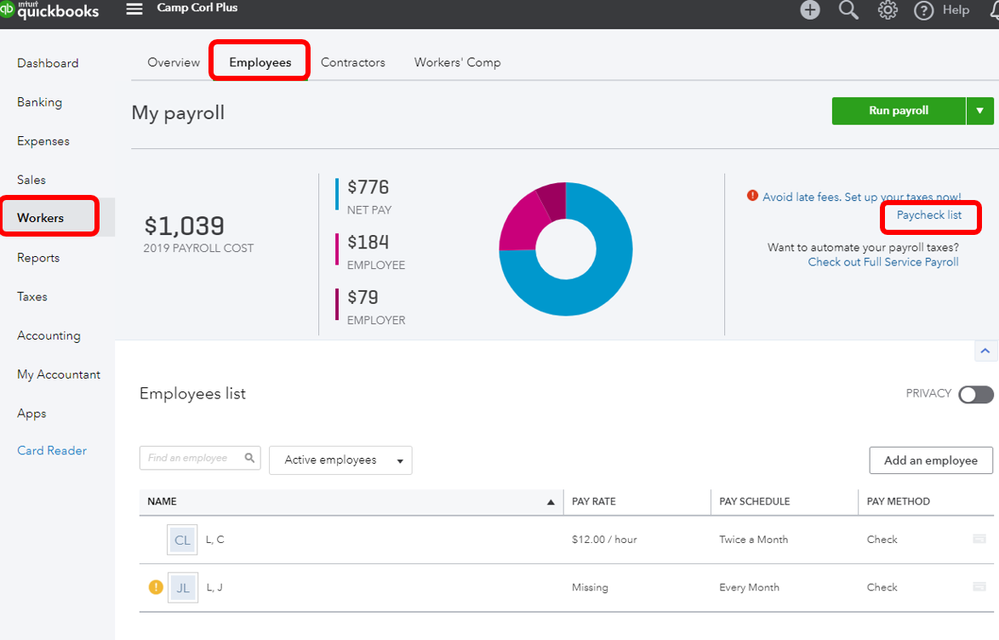Open employee L, J
The image size is (999, 640).
click(214, 587)
